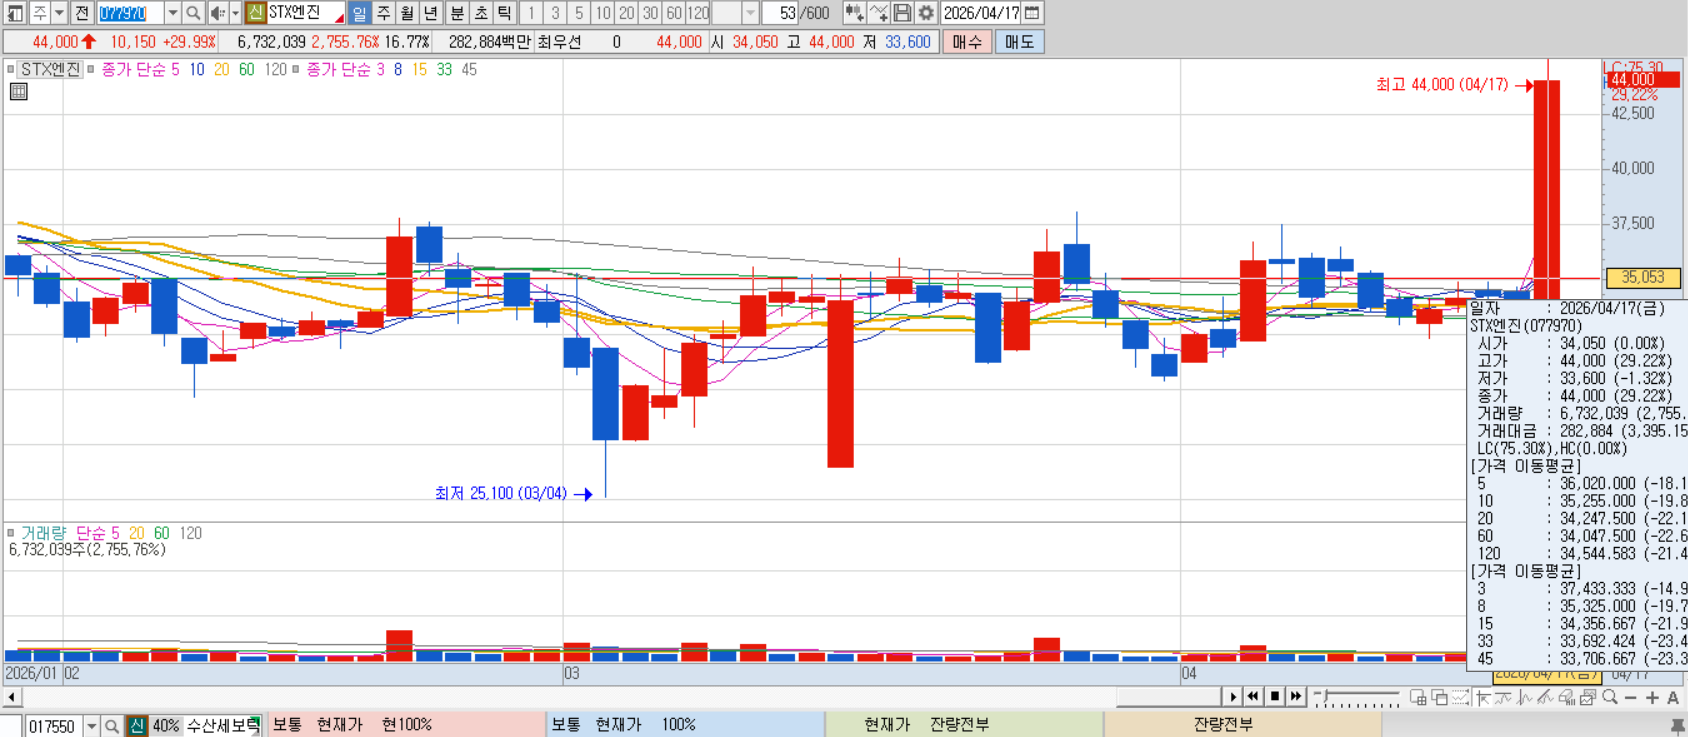Click the overlapping windows copy icon

pyautogui.click(x=1439, y=697)
